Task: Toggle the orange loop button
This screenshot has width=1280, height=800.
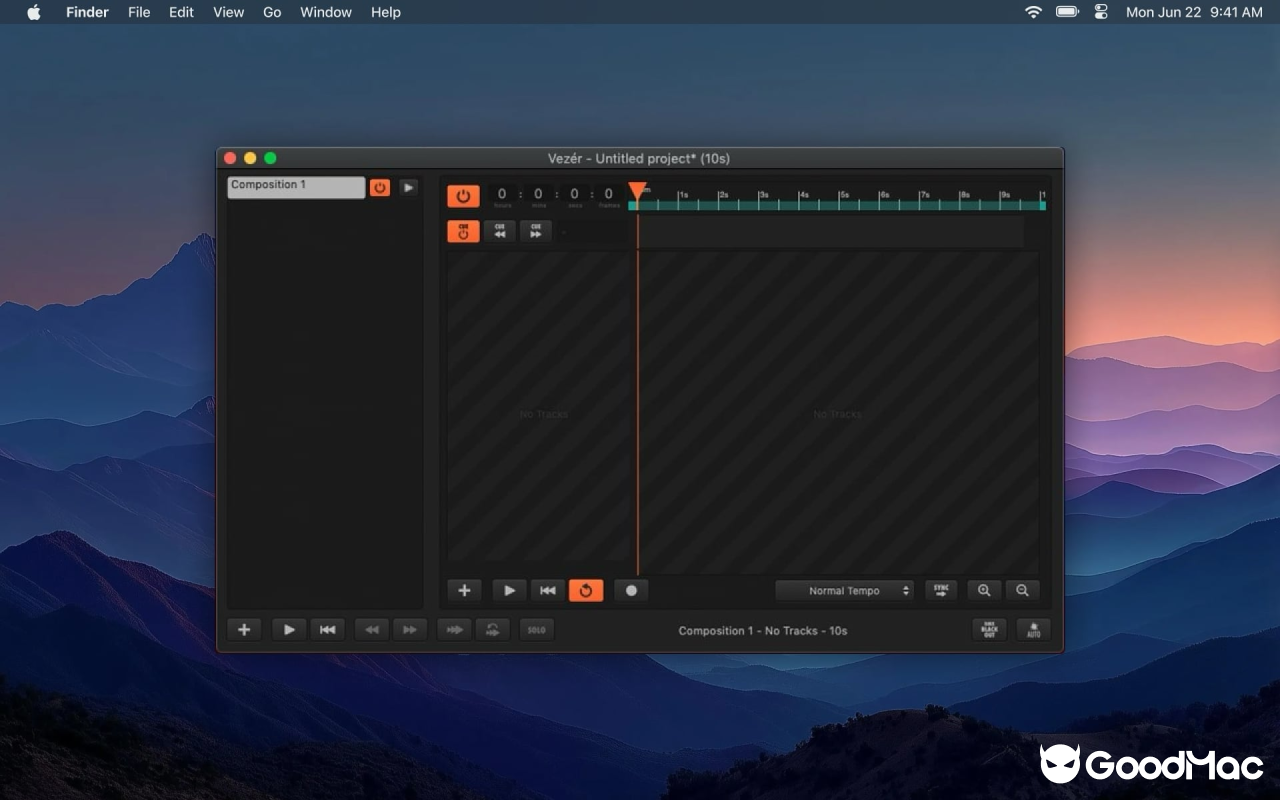Action: pyautogui.click(x=586, y=590)
